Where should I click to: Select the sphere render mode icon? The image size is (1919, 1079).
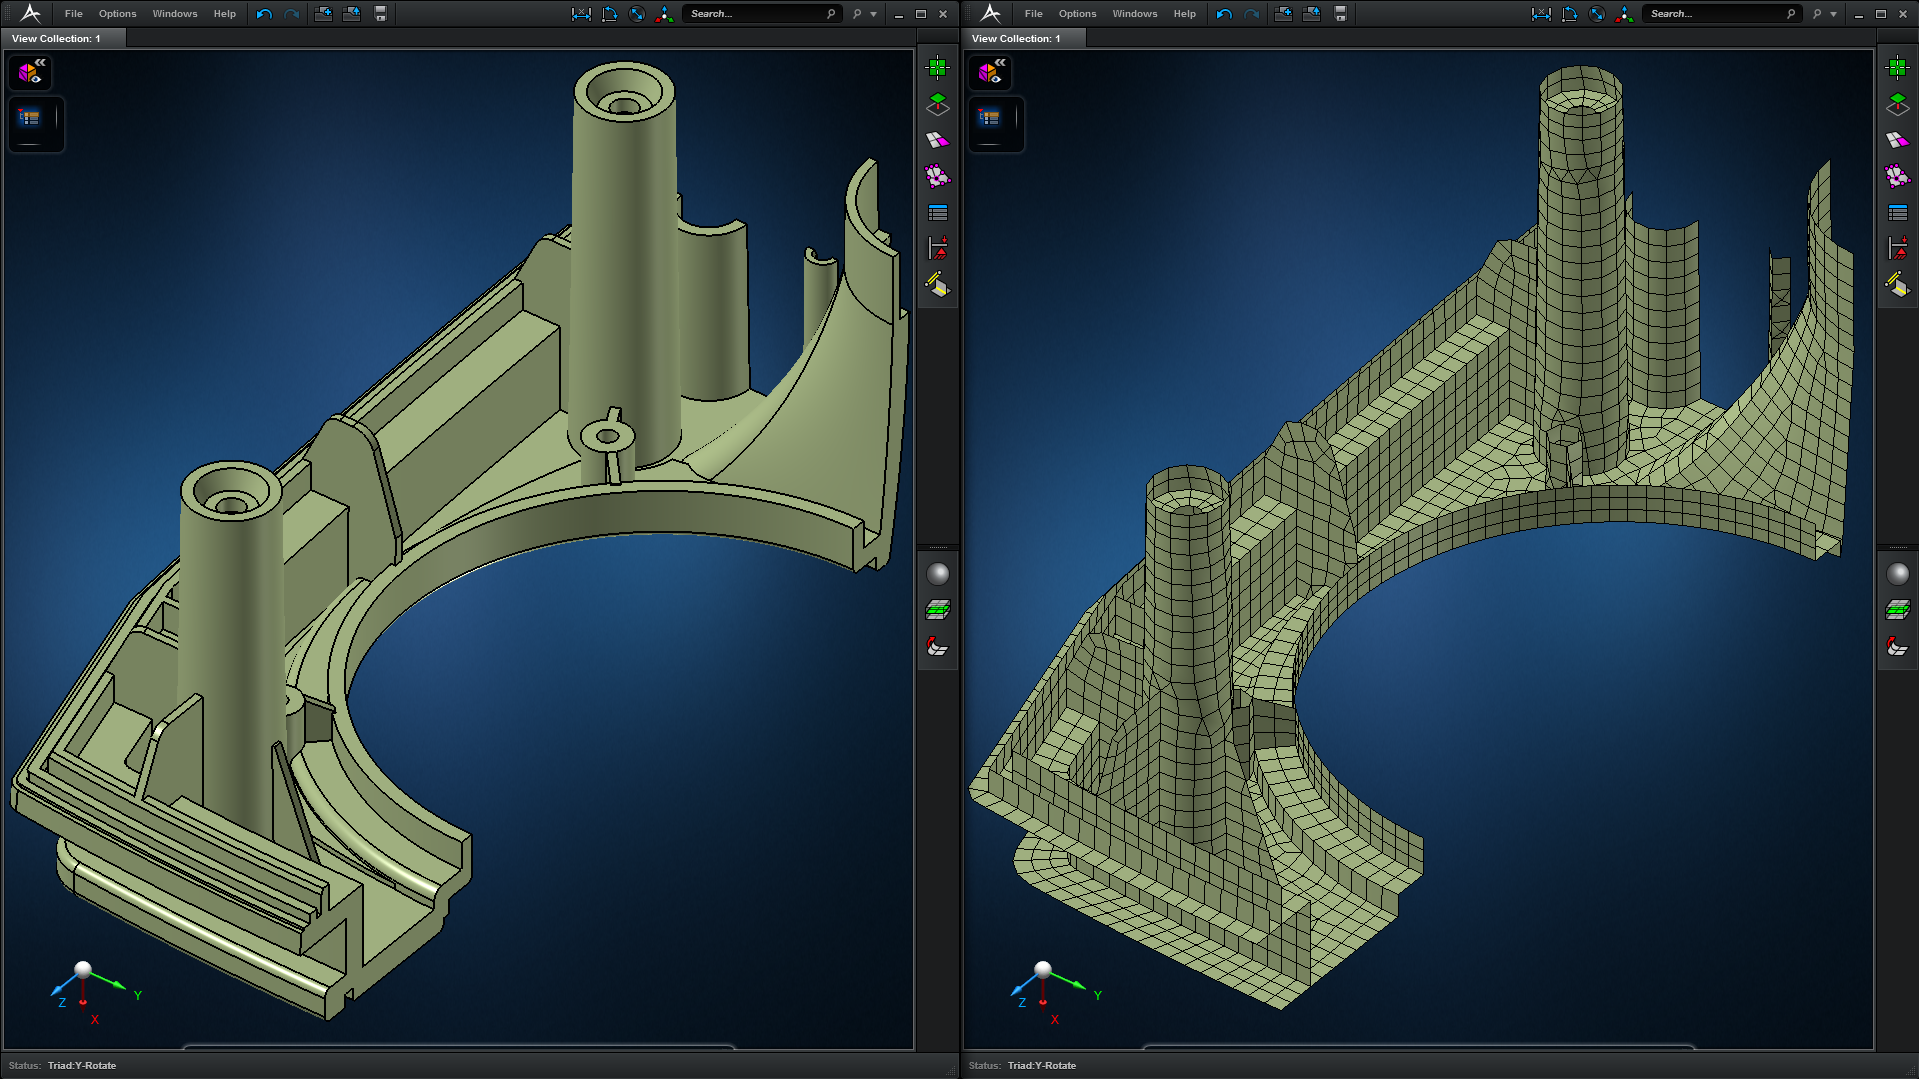[937, 573]
